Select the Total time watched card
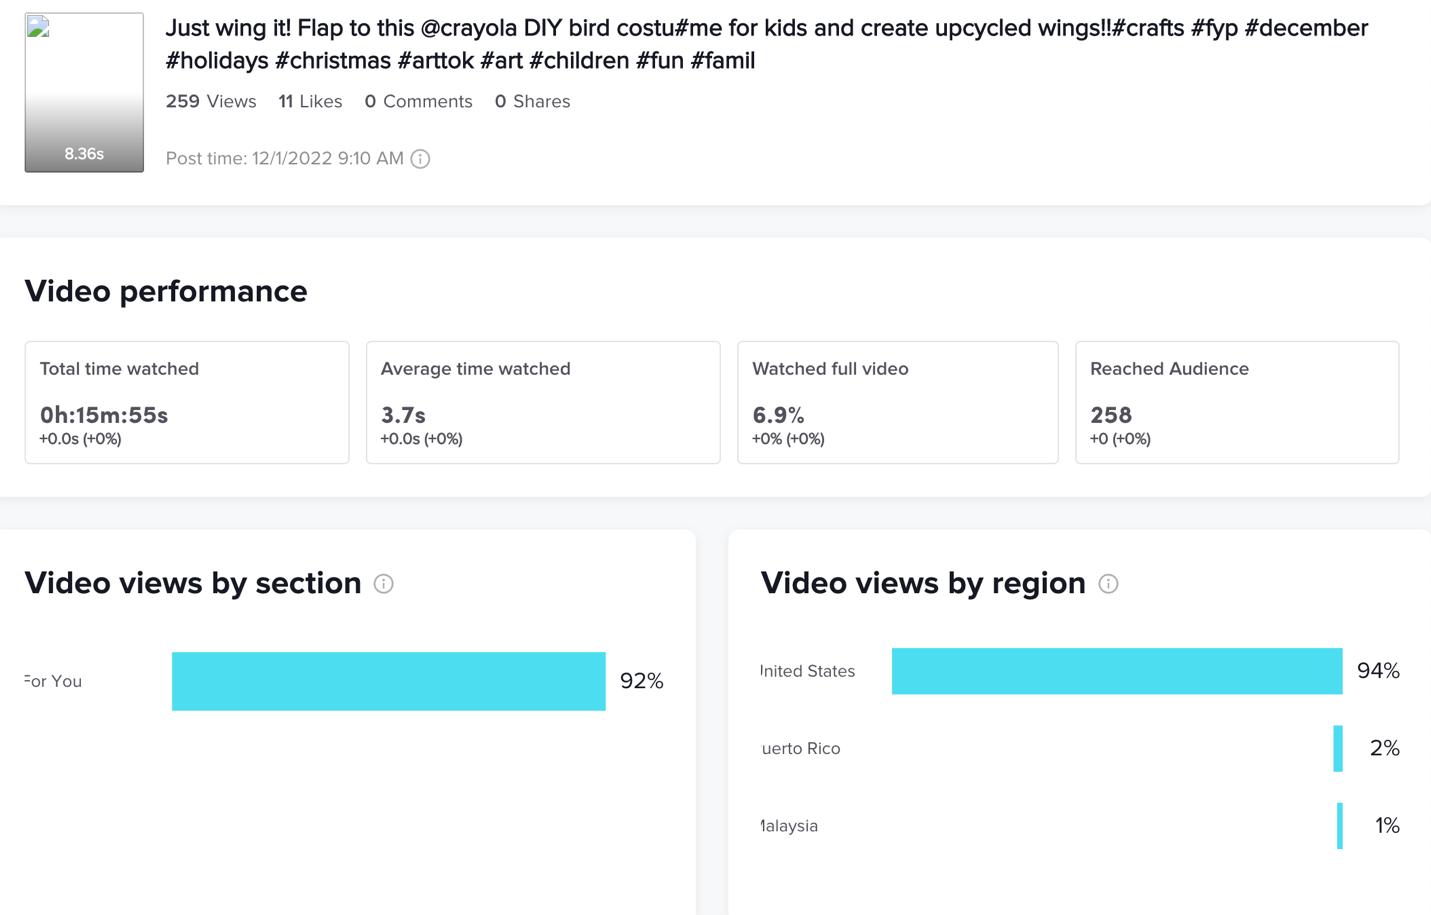Viewport: 1431px width, 915px height. (x=187, y=402)
